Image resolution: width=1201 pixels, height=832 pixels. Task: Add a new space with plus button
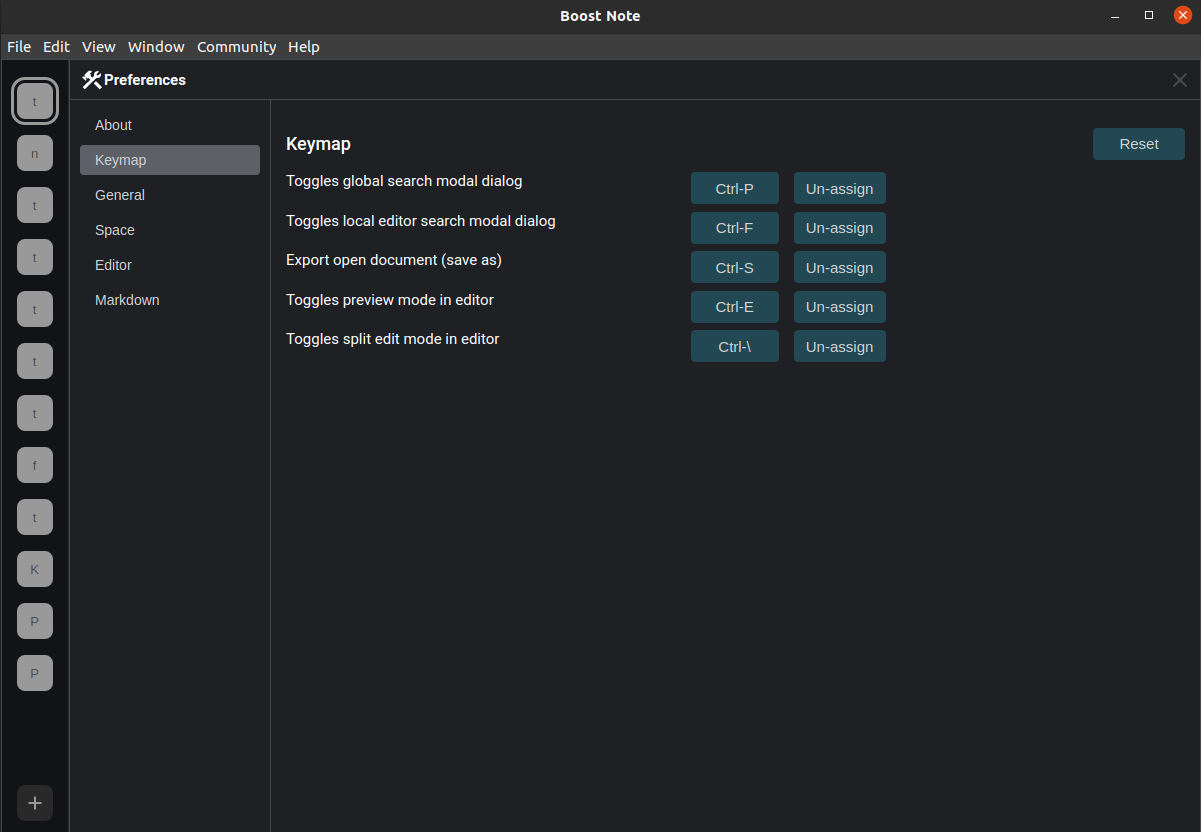(x=35, y=803)
